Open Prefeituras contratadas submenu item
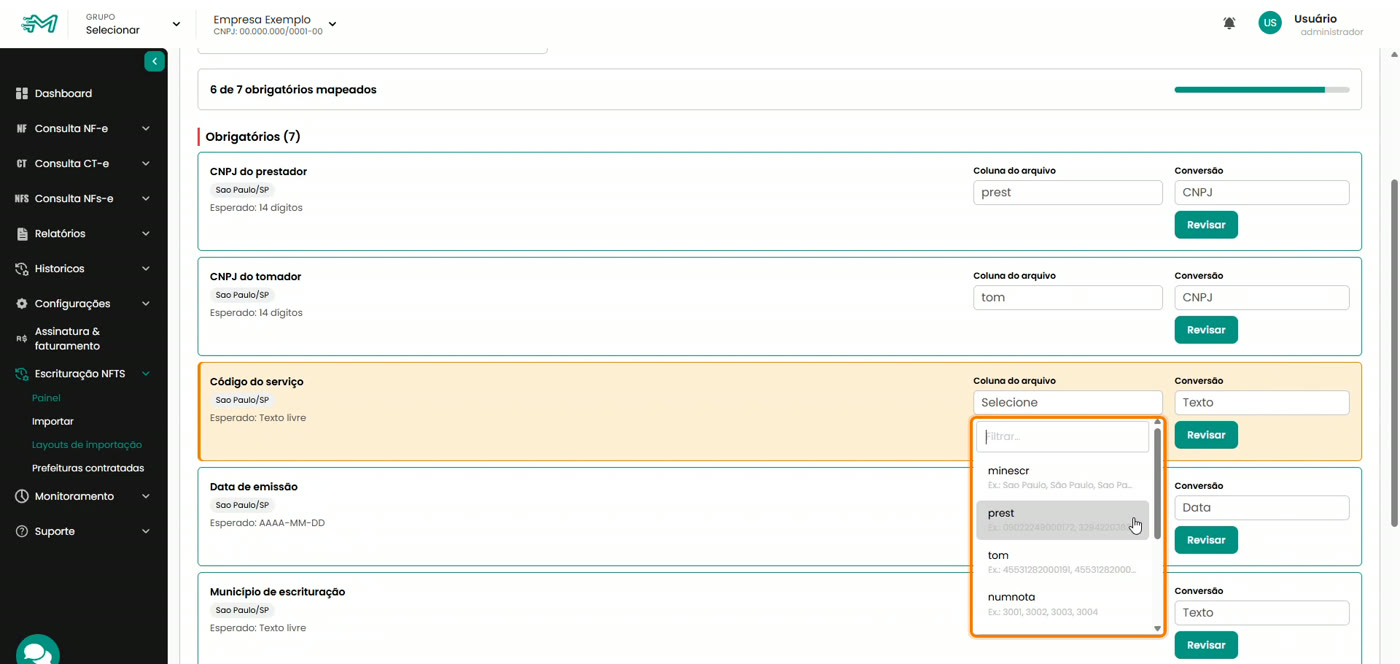1400x664 pixels. coord(88,468)
